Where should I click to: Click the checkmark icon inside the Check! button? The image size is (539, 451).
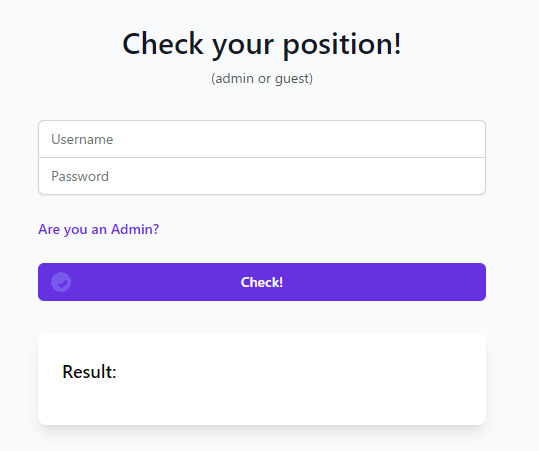point(61,282)
